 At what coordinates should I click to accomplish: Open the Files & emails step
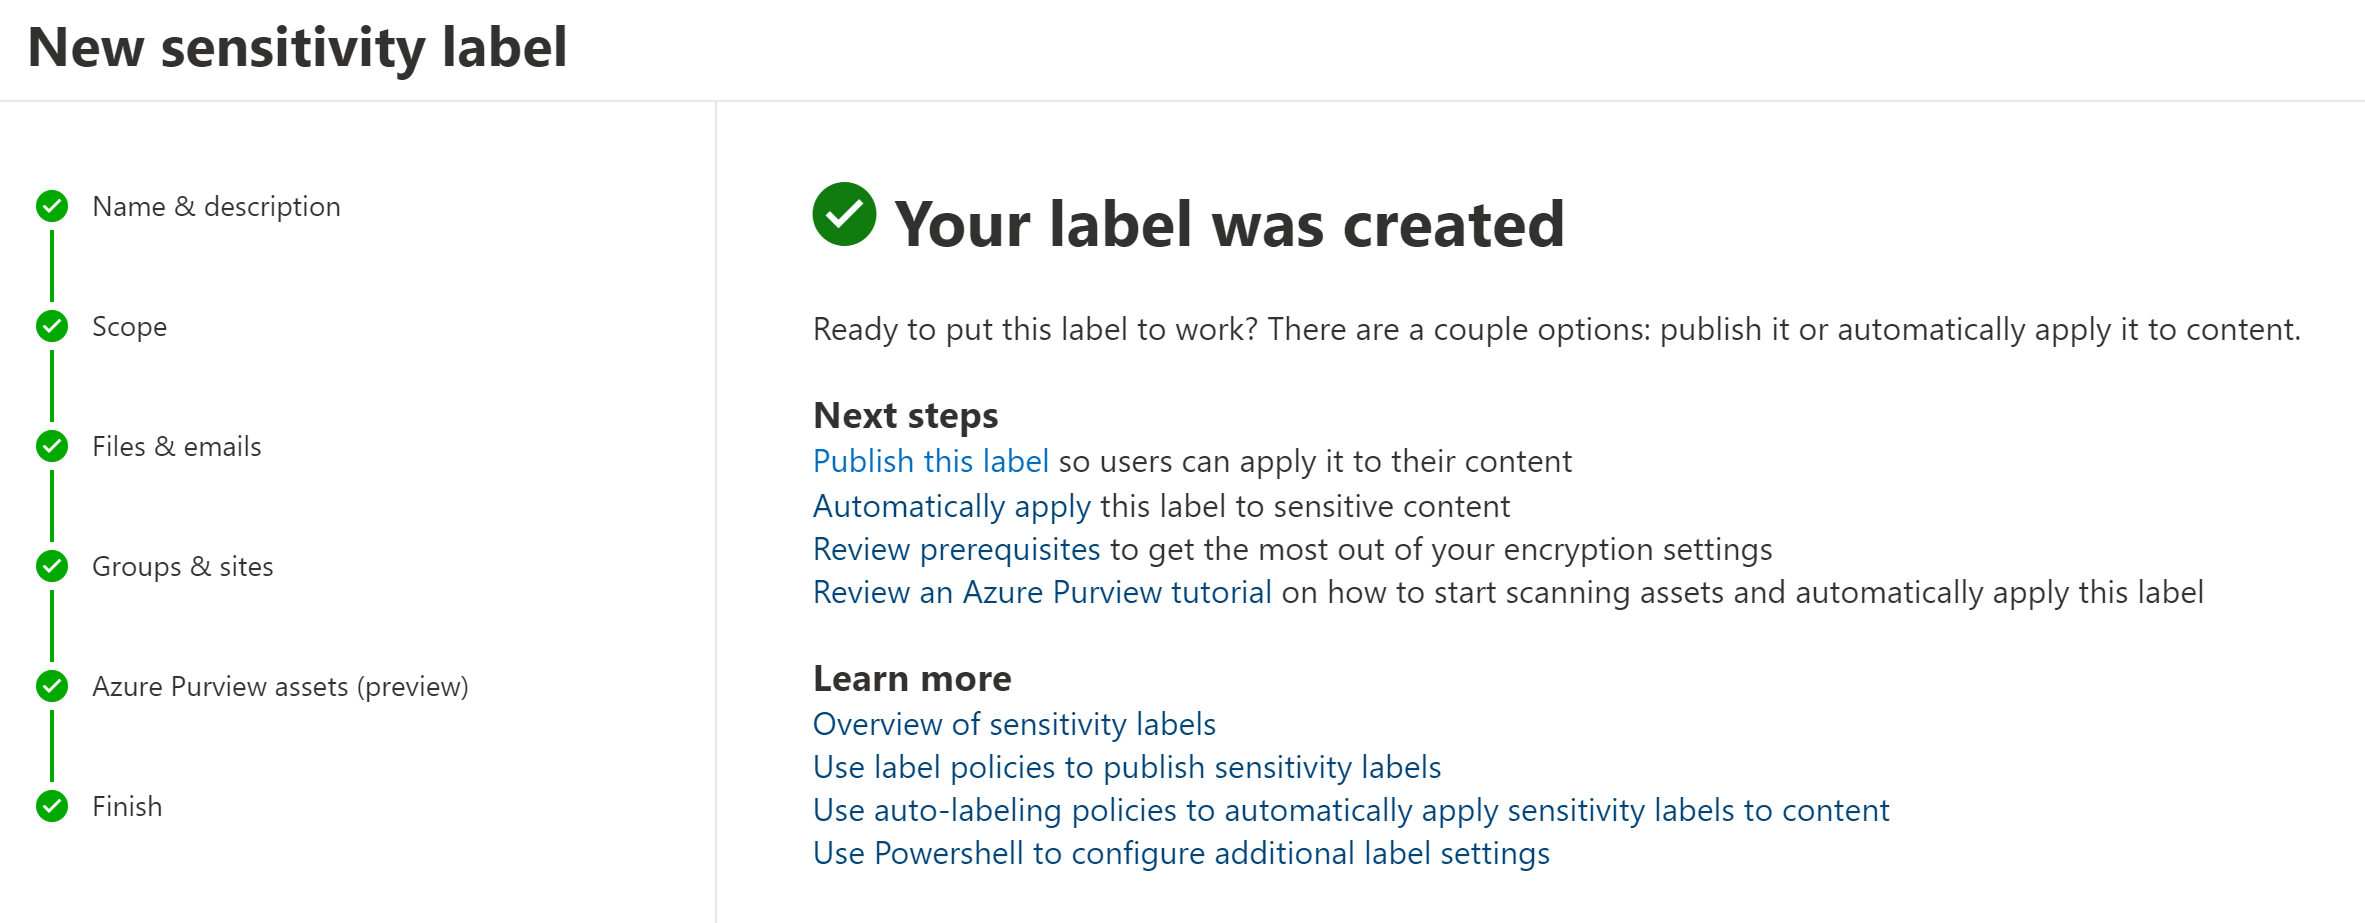click(x=176, y=446)
